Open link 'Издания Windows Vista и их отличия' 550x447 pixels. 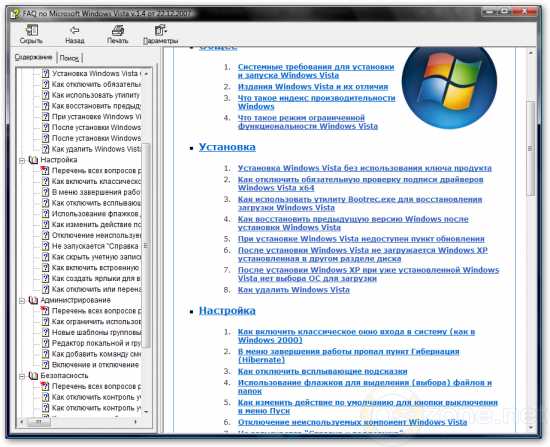(x=313, y=87)
